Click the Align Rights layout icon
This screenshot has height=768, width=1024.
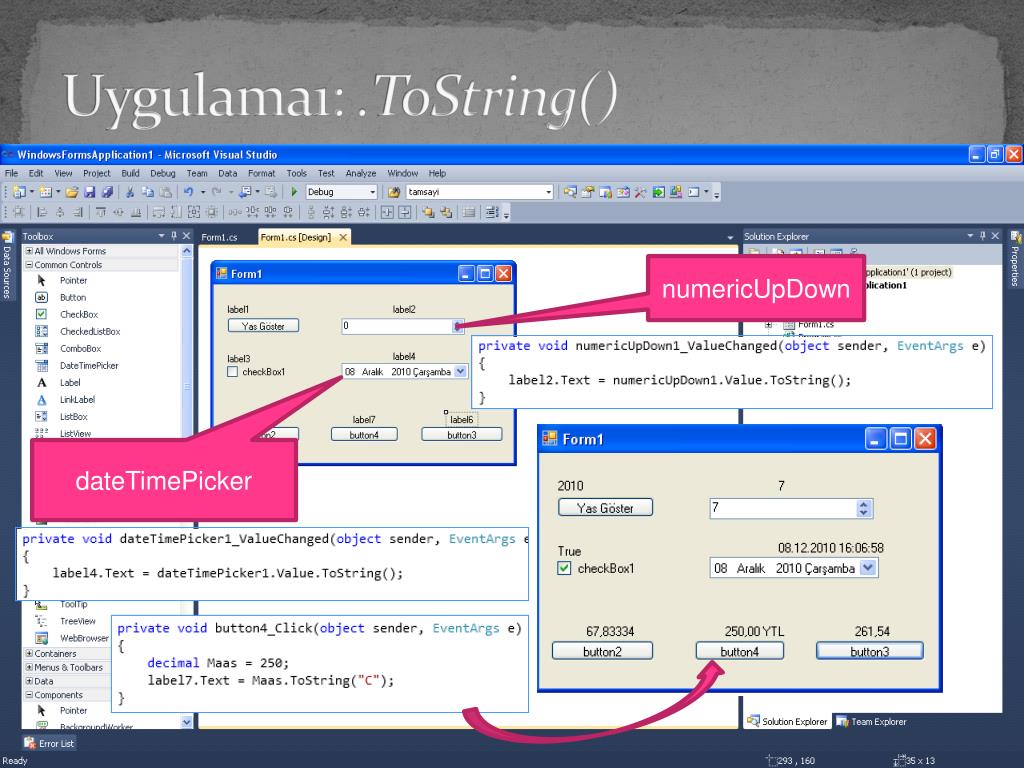[x=78, y=212]
